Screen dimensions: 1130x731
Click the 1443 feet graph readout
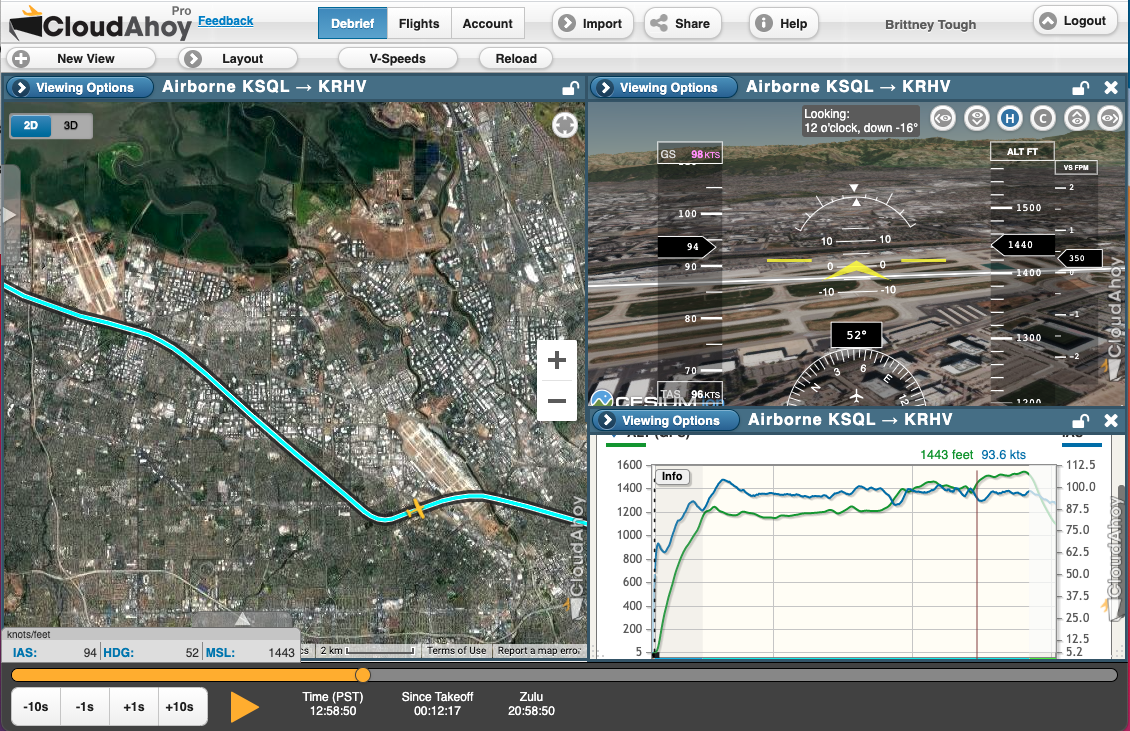pos(946,455)
